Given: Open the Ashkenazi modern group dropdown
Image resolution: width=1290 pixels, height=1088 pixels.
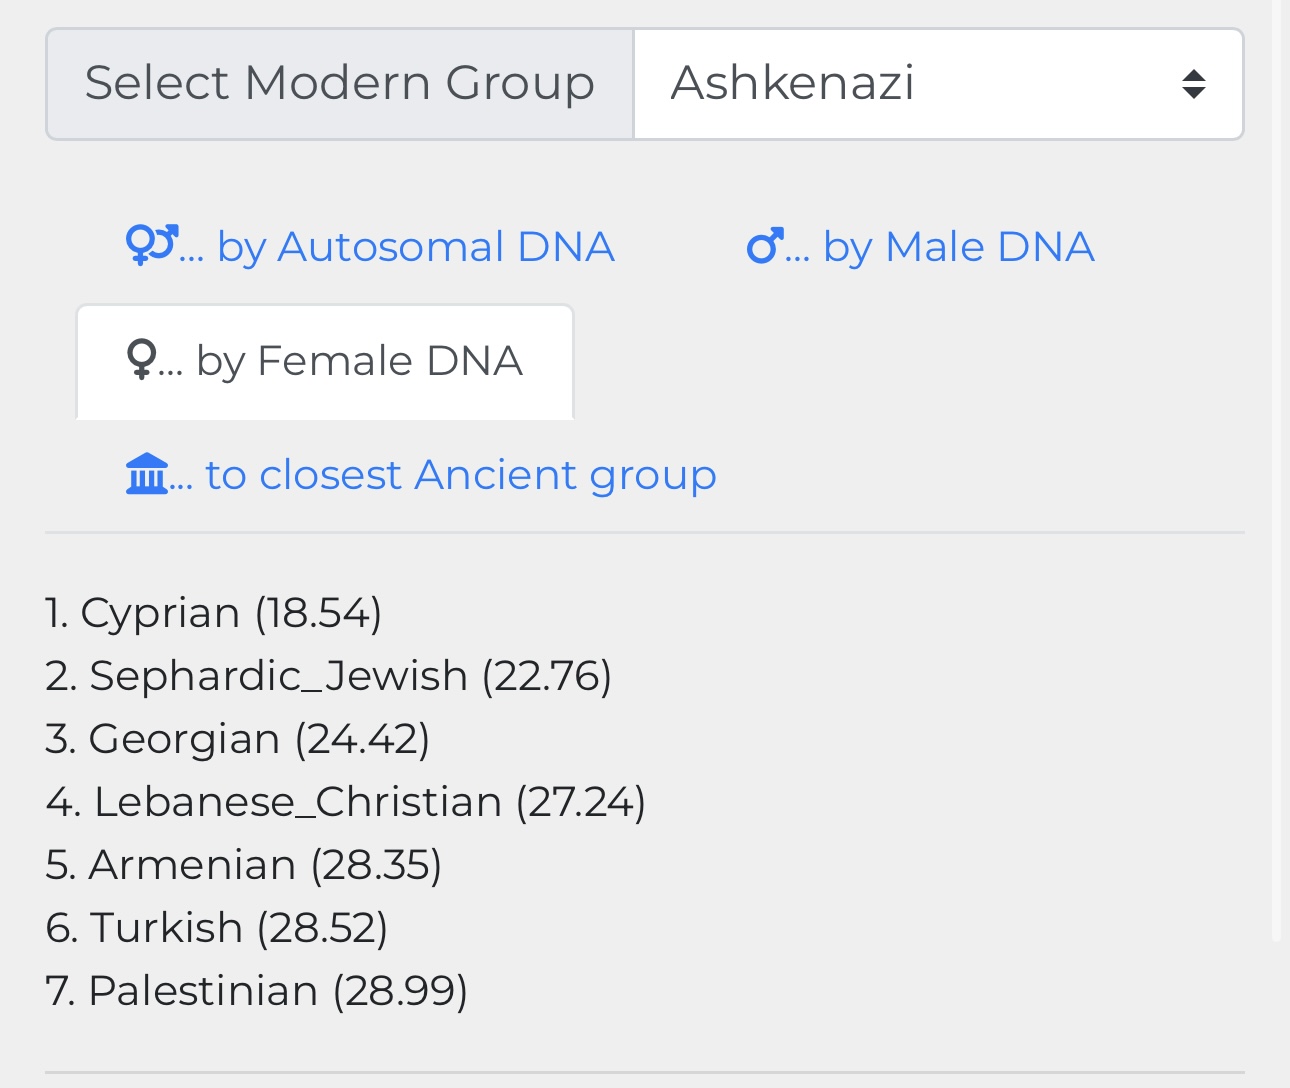Looking at the screenshot, I should click(938, 84).
